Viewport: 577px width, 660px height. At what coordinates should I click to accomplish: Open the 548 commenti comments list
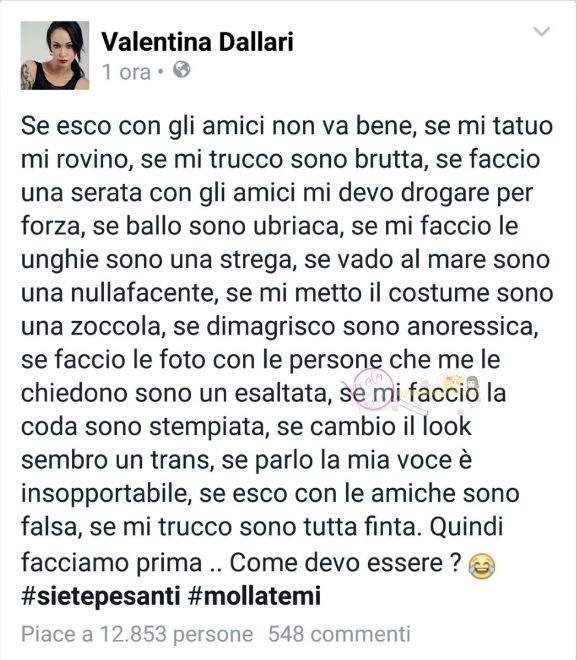(x=339, y=634)
